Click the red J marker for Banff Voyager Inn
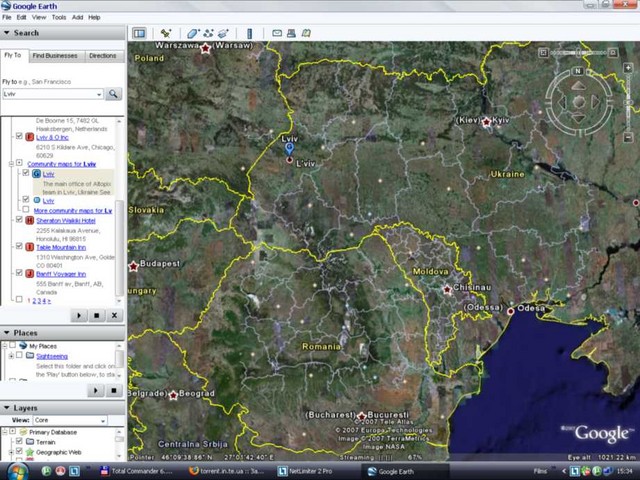The image size is (640, 480). 29,274
